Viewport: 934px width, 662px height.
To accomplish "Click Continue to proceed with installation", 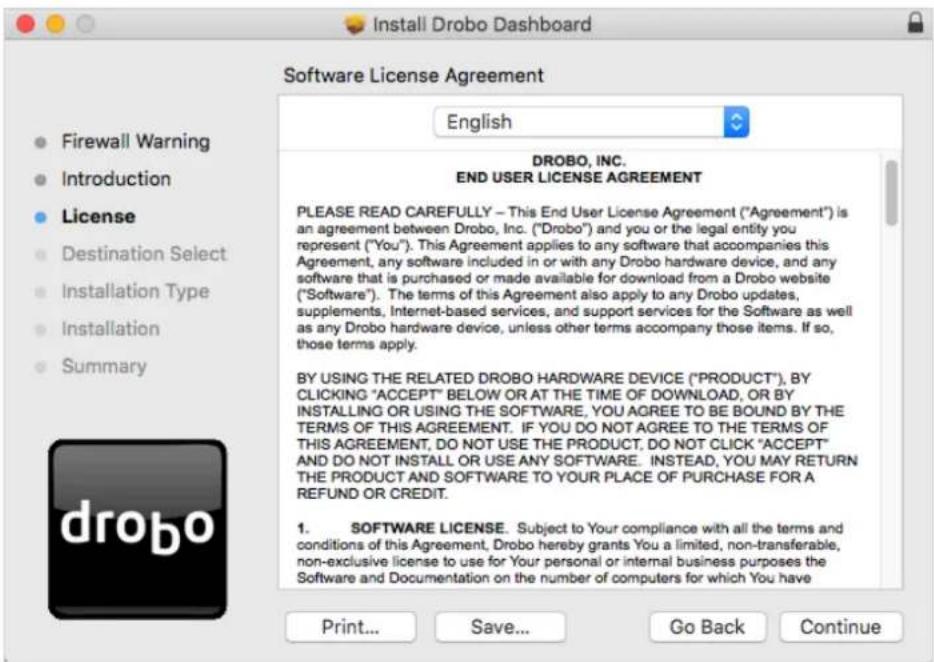I will 840,627.
